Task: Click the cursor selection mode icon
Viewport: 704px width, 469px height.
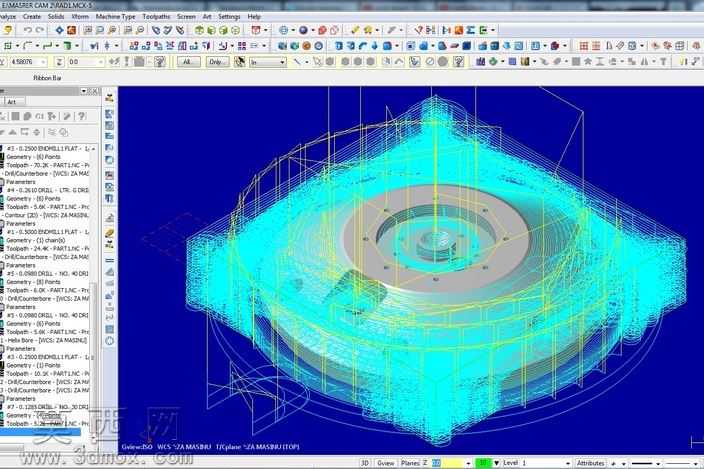Action: (x=239, y=62)
